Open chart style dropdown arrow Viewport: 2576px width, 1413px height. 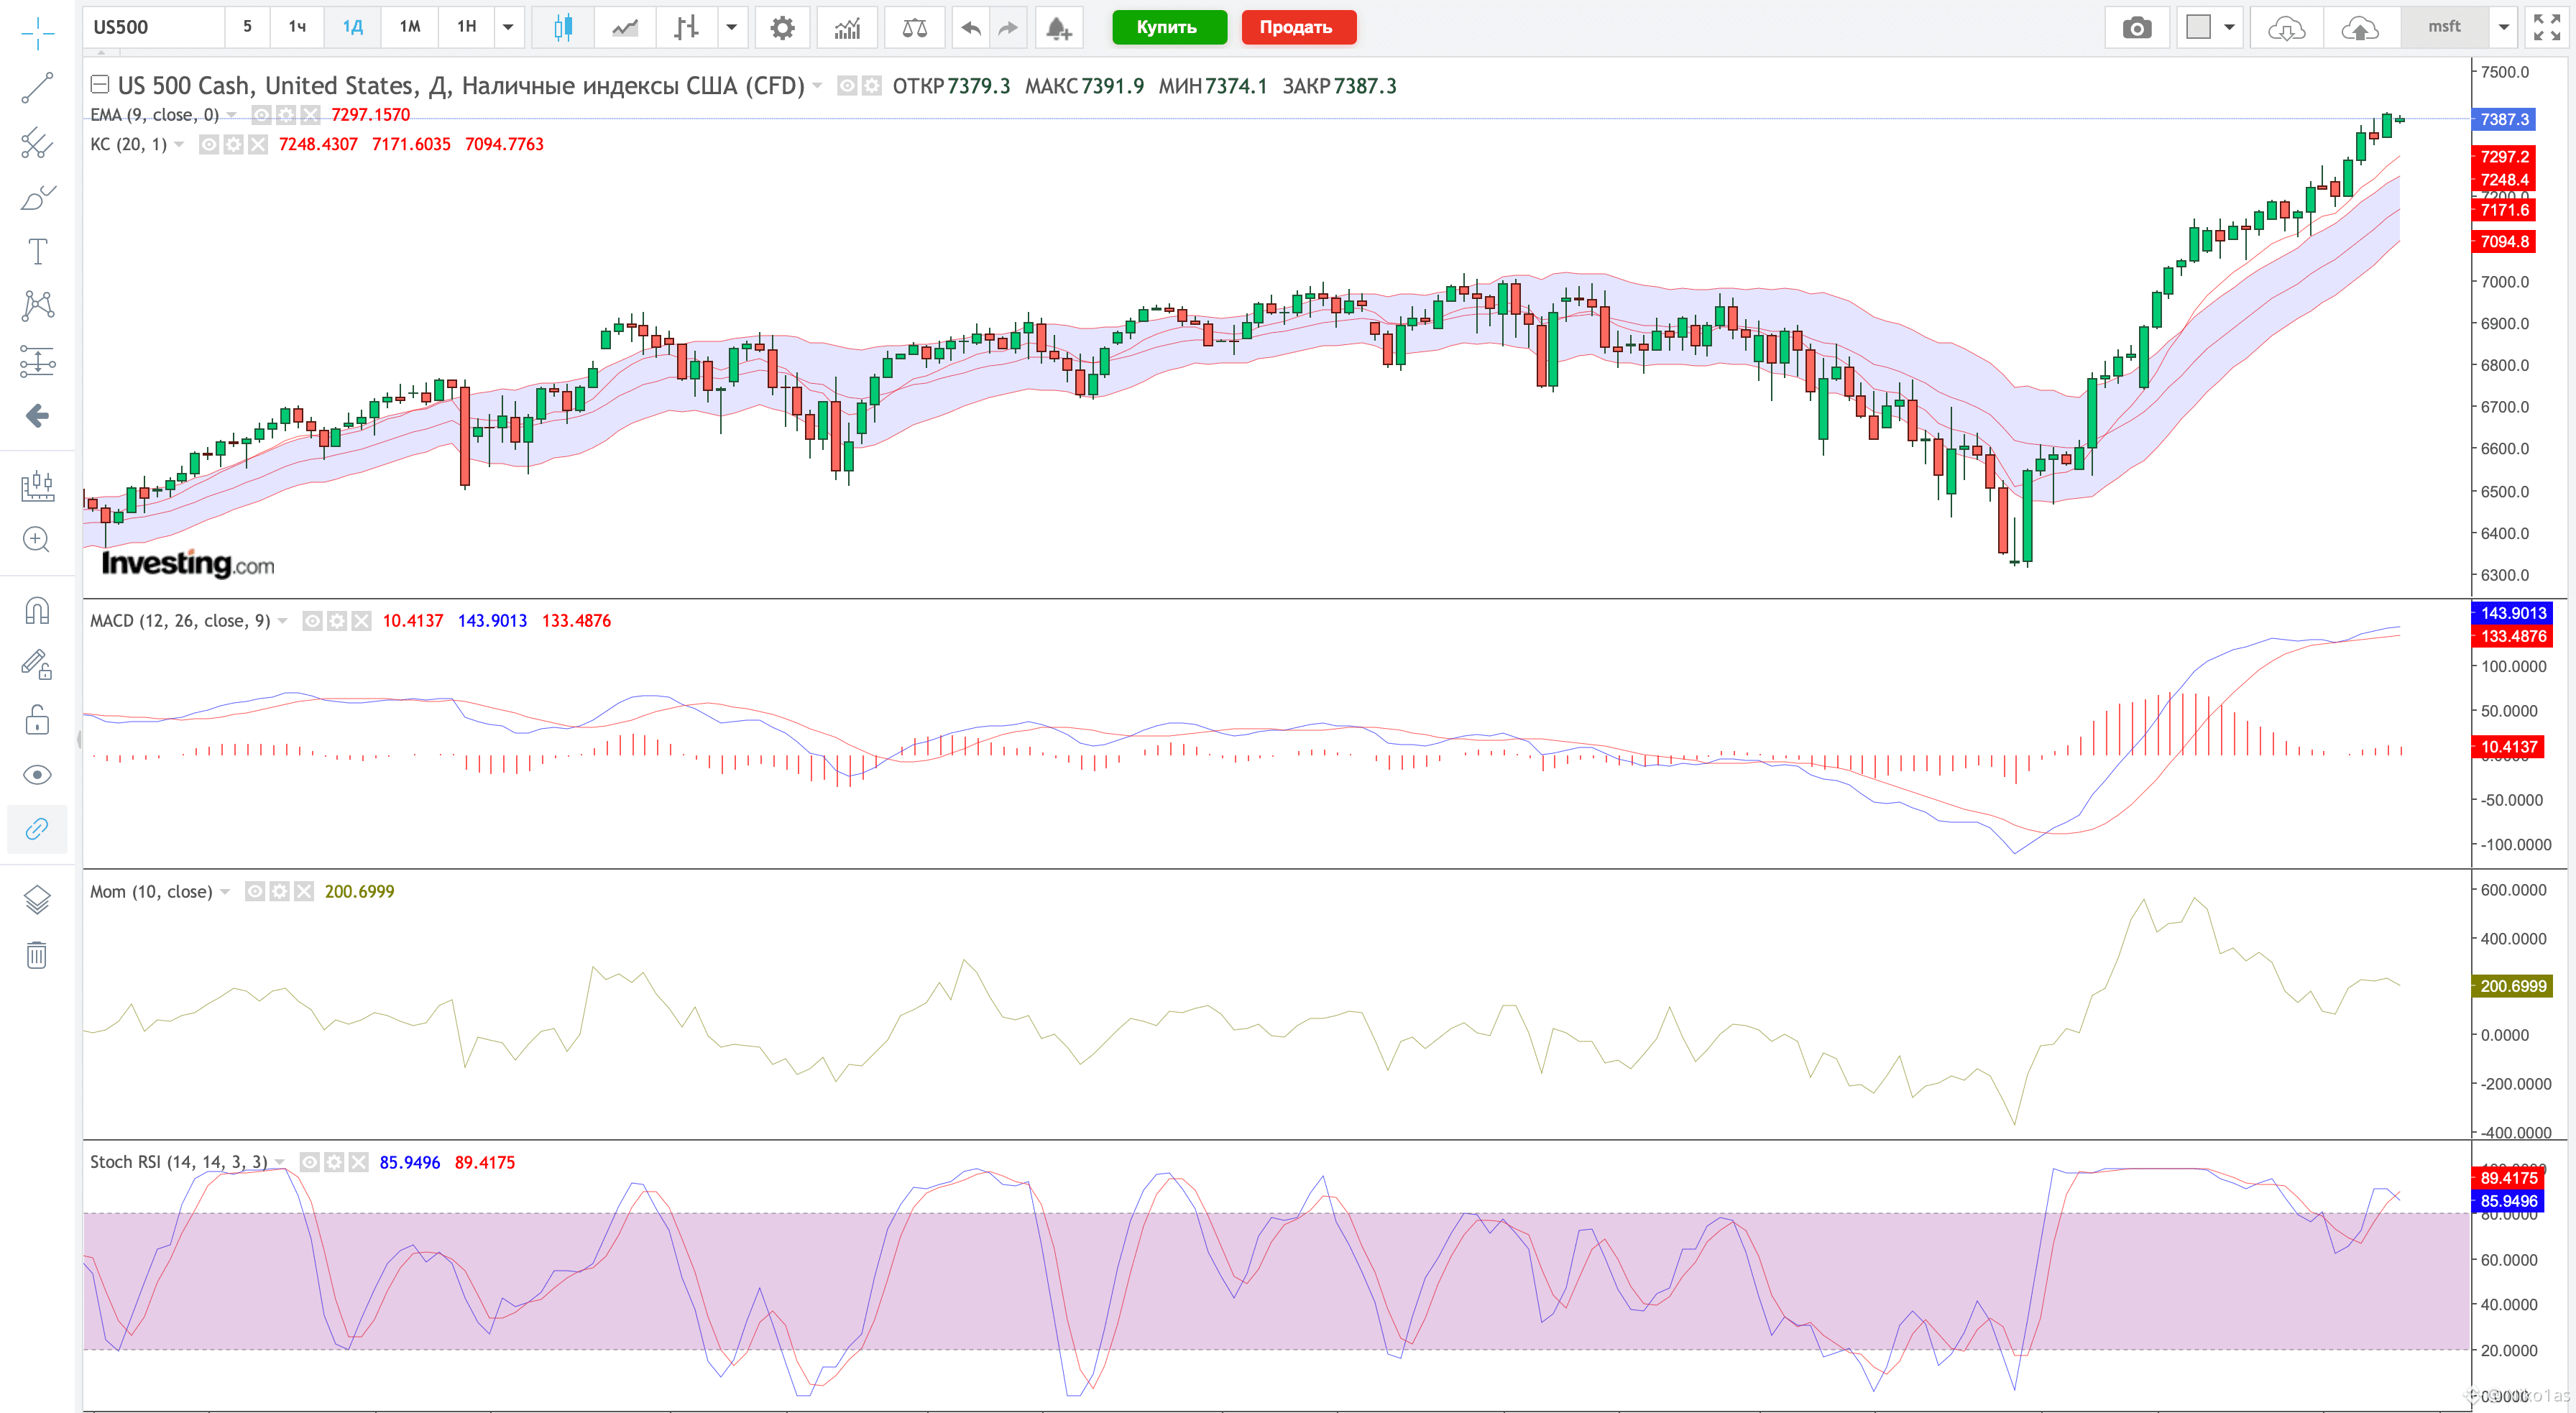tap(732, 27)
